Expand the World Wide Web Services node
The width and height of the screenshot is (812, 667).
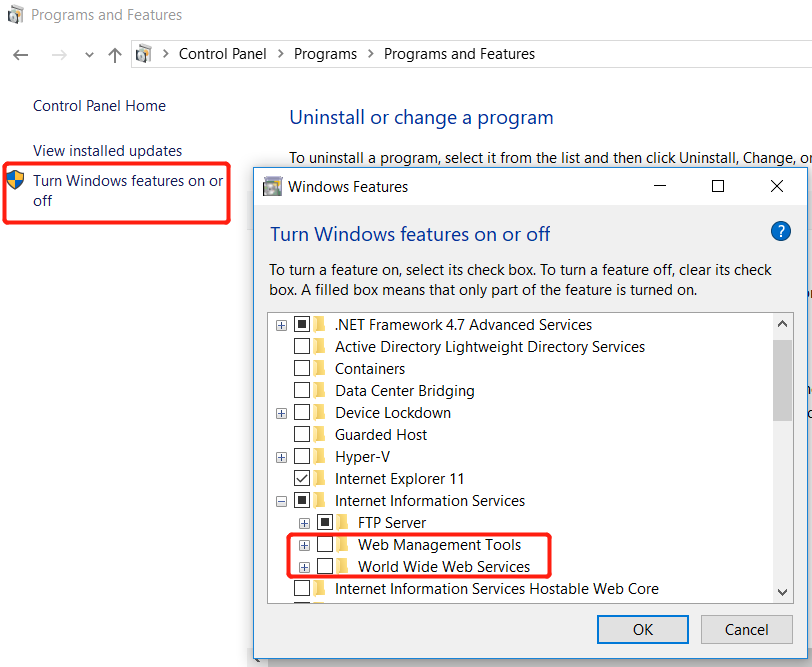(x=304, y=567)
